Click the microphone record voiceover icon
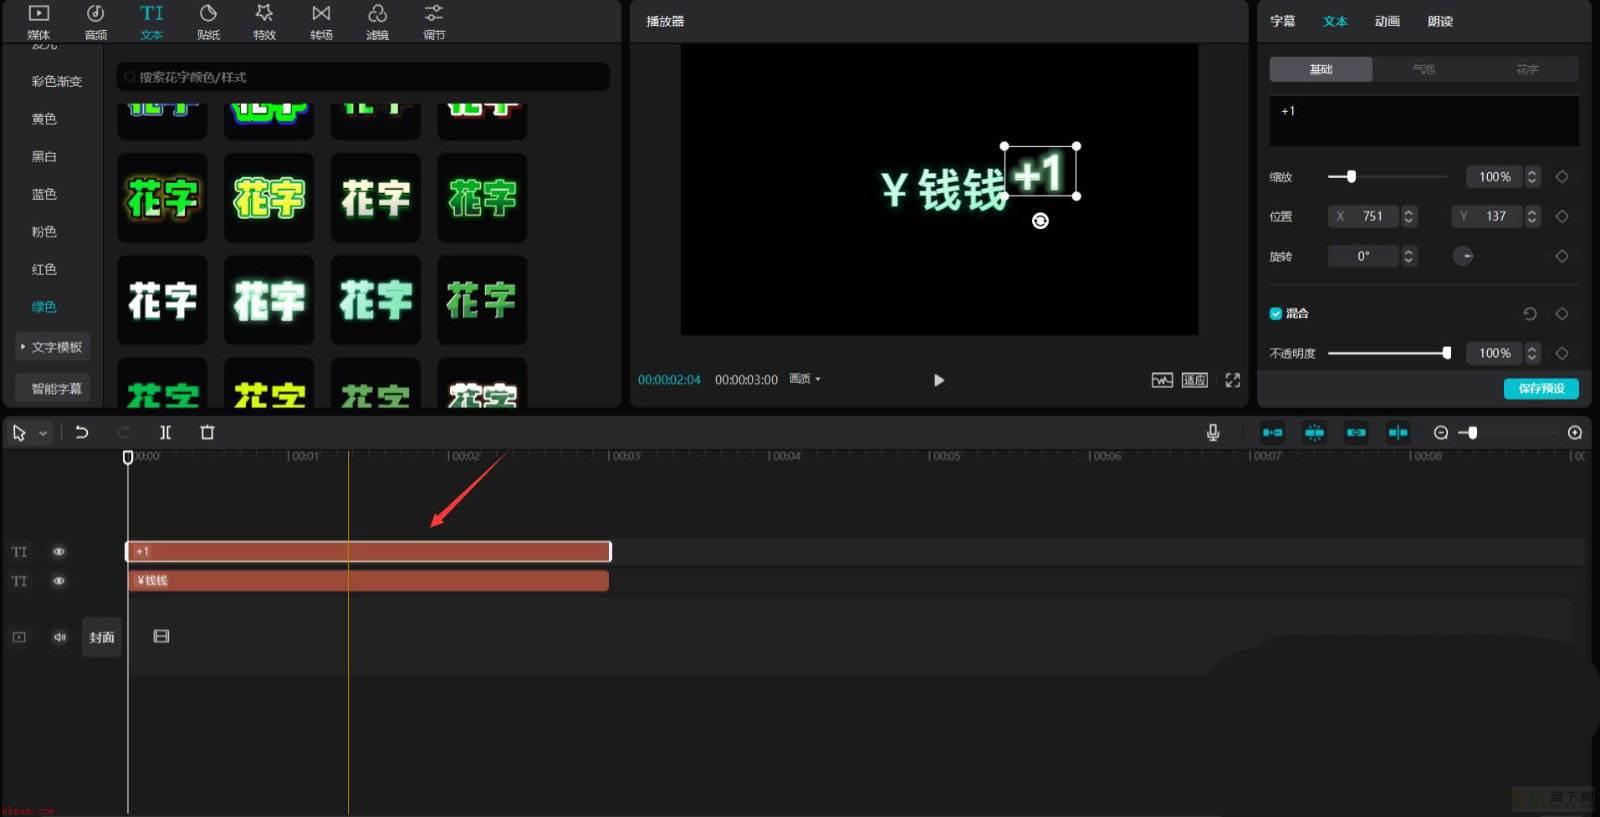The height and width of the screenshot is (817, 1600). pyautogui.click(x=1212, y=432)
